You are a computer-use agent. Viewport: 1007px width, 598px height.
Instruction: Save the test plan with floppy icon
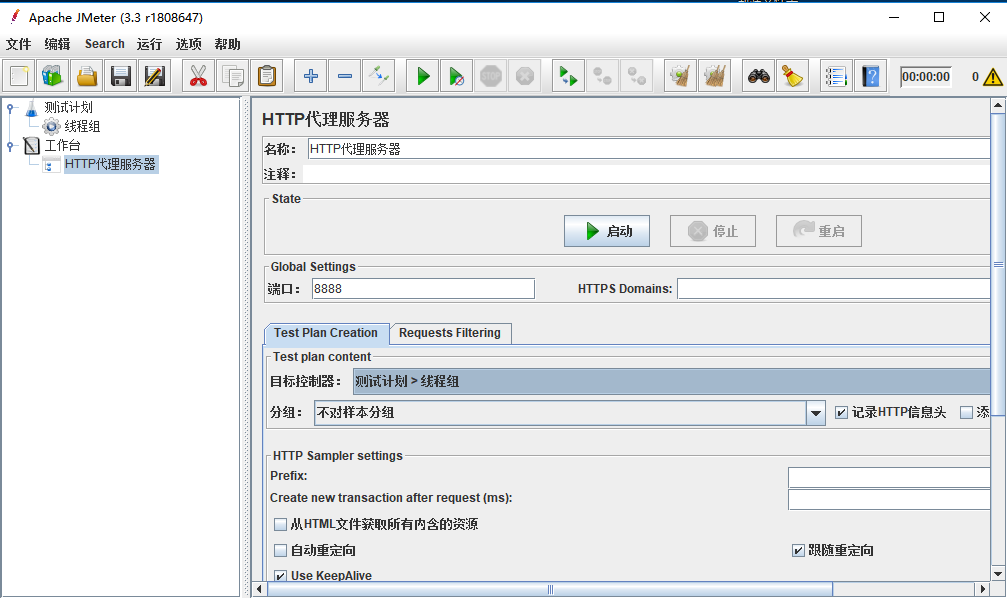tap(121, 76)
